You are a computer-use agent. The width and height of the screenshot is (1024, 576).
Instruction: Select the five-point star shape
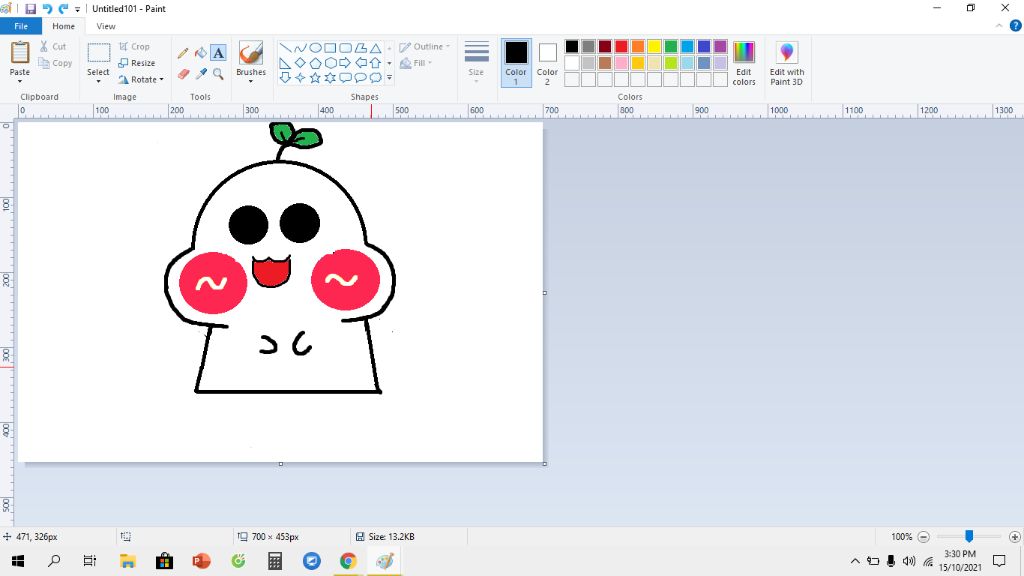315,77
